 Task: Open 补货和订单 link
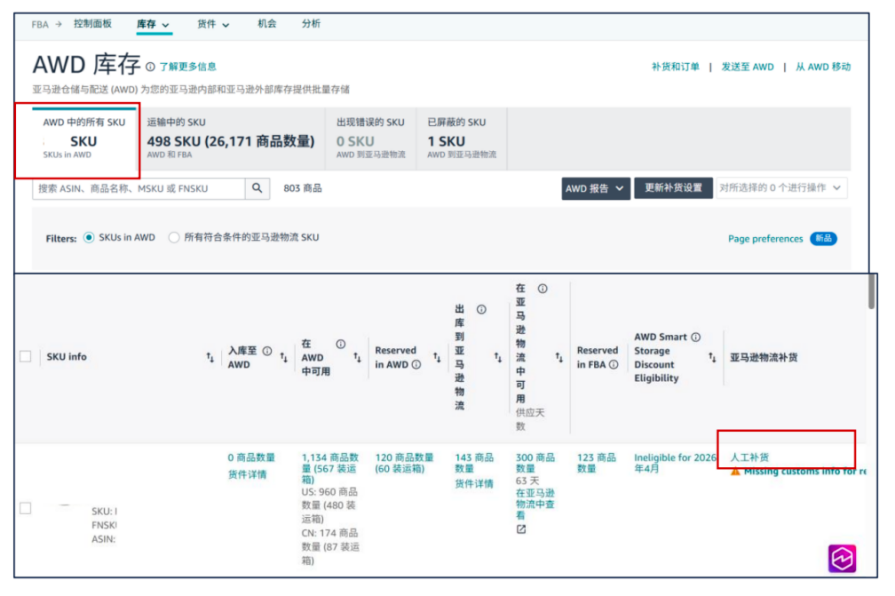(x=675, y=67)
